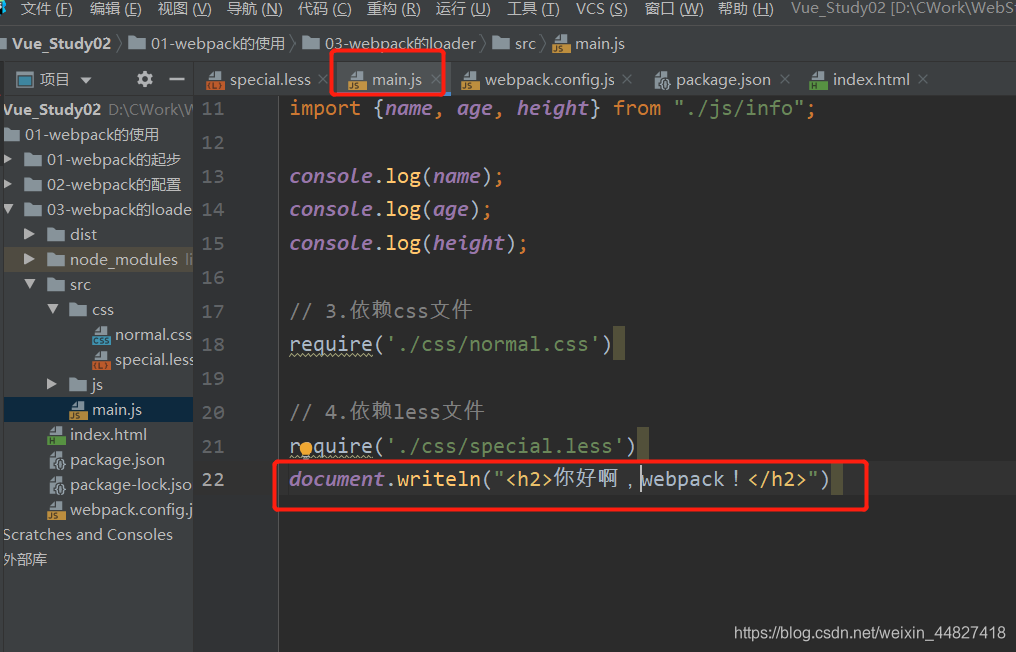Click the yellow intention lightbulb on line 21
The height and width of the screenshot is (652, 1016).
coord(306,447)
